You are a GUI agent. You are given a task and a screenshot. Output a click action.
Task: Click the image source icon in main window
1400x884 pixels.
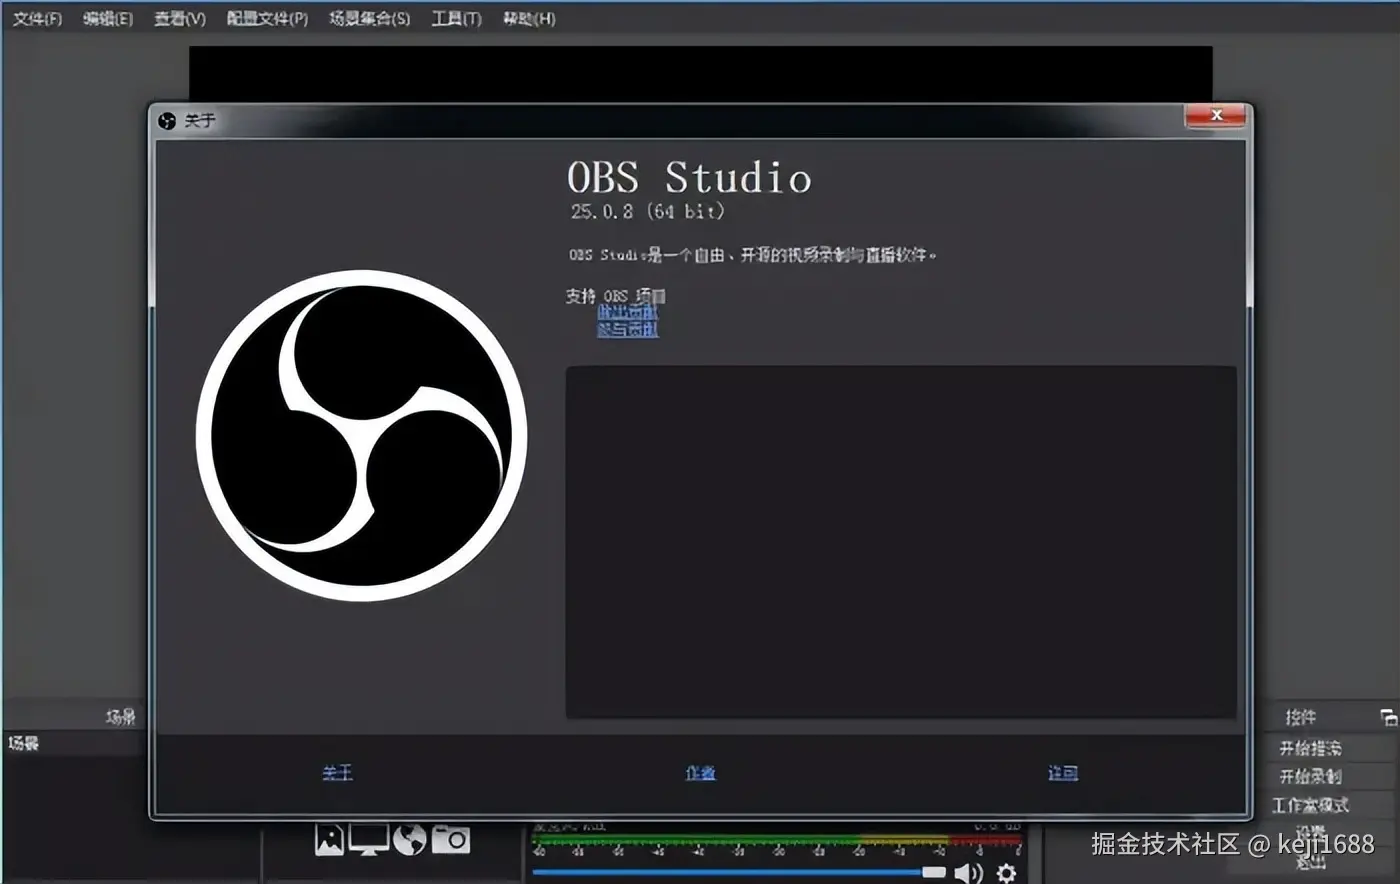(329, 839)
